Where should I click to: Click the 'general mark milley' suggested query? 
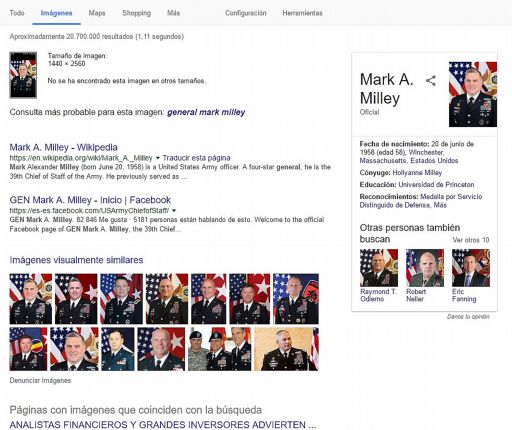click(x=206, y=112)
